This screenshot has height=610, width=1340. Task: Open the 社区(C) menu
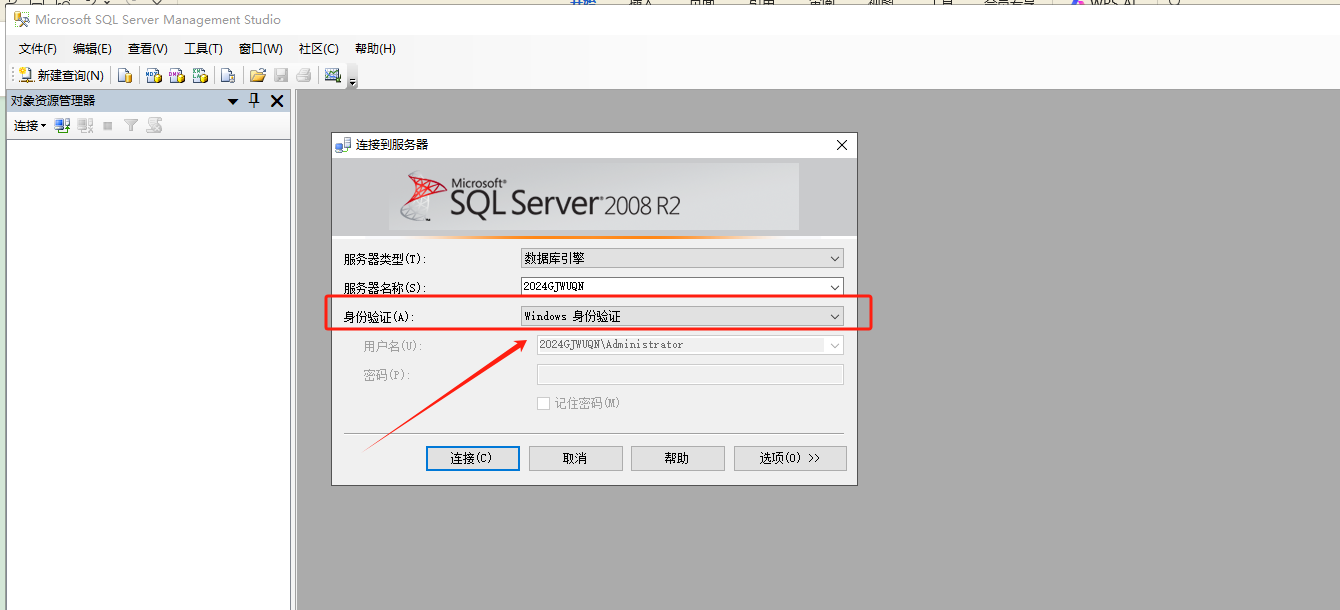click(x=319, y=49)
